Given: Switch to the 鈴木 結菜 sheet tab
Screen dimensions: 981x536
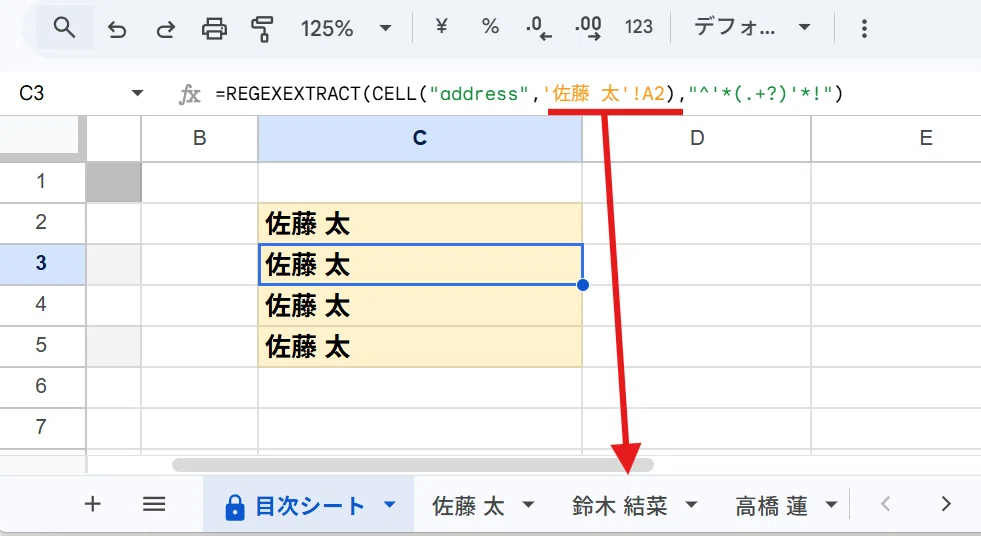Looking at the screenshot, I should [619, 506].
